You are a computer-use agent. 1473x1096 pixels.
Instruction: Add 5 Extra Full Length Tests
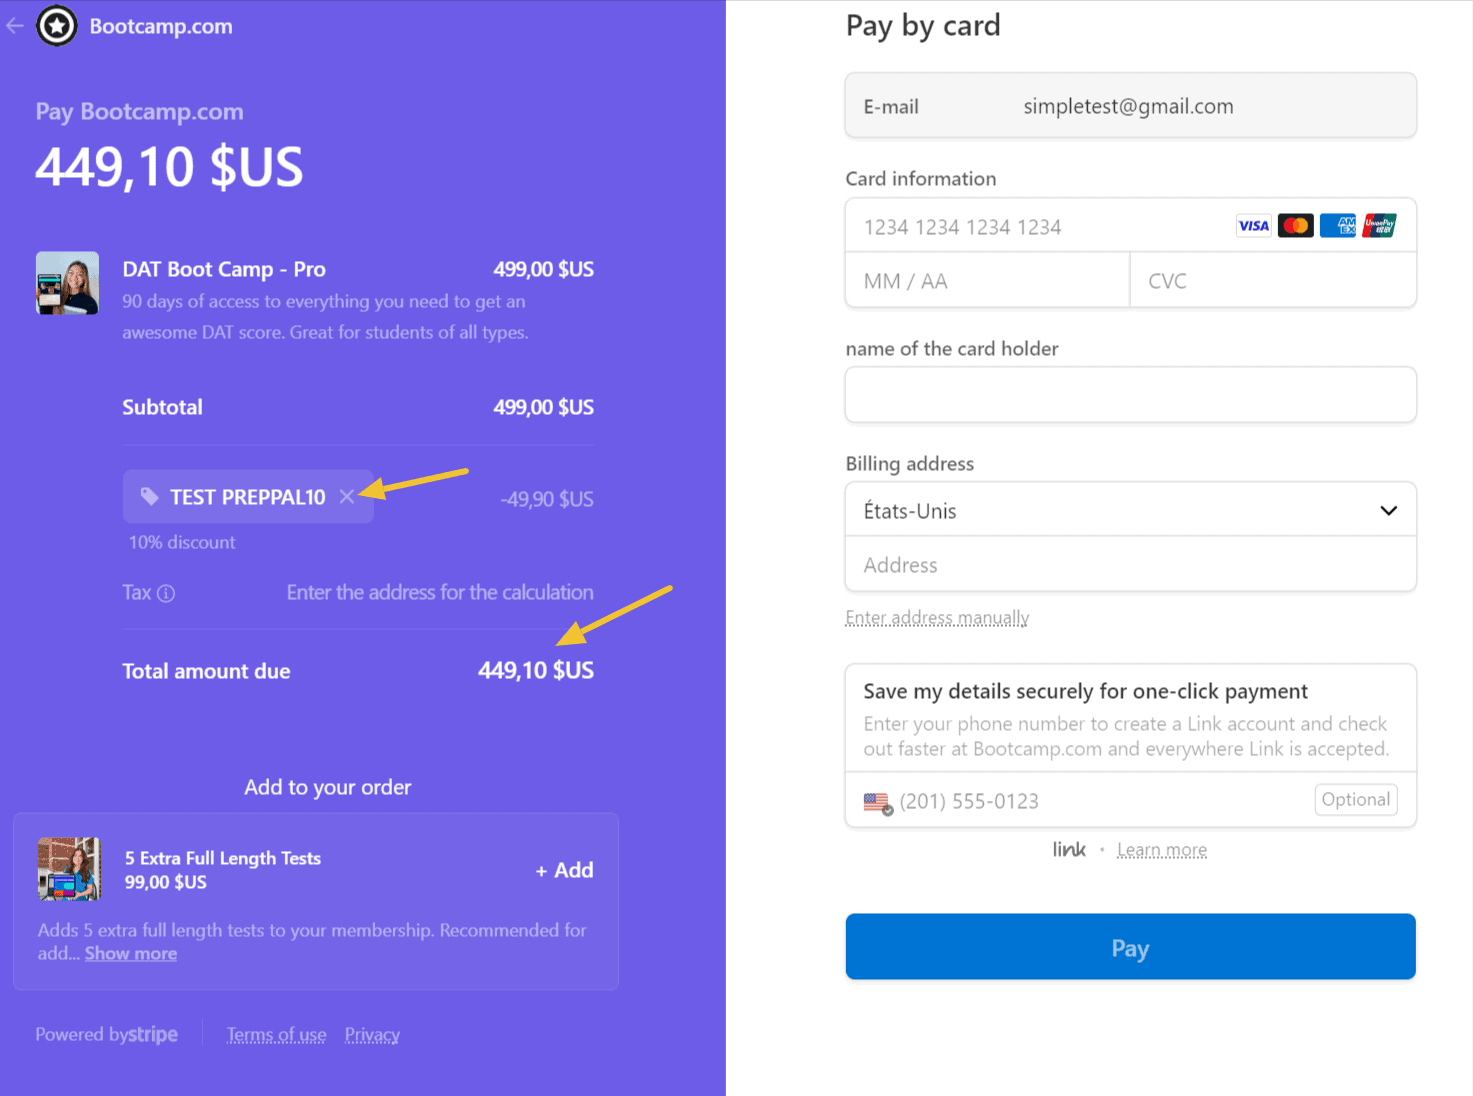point(564,870)
